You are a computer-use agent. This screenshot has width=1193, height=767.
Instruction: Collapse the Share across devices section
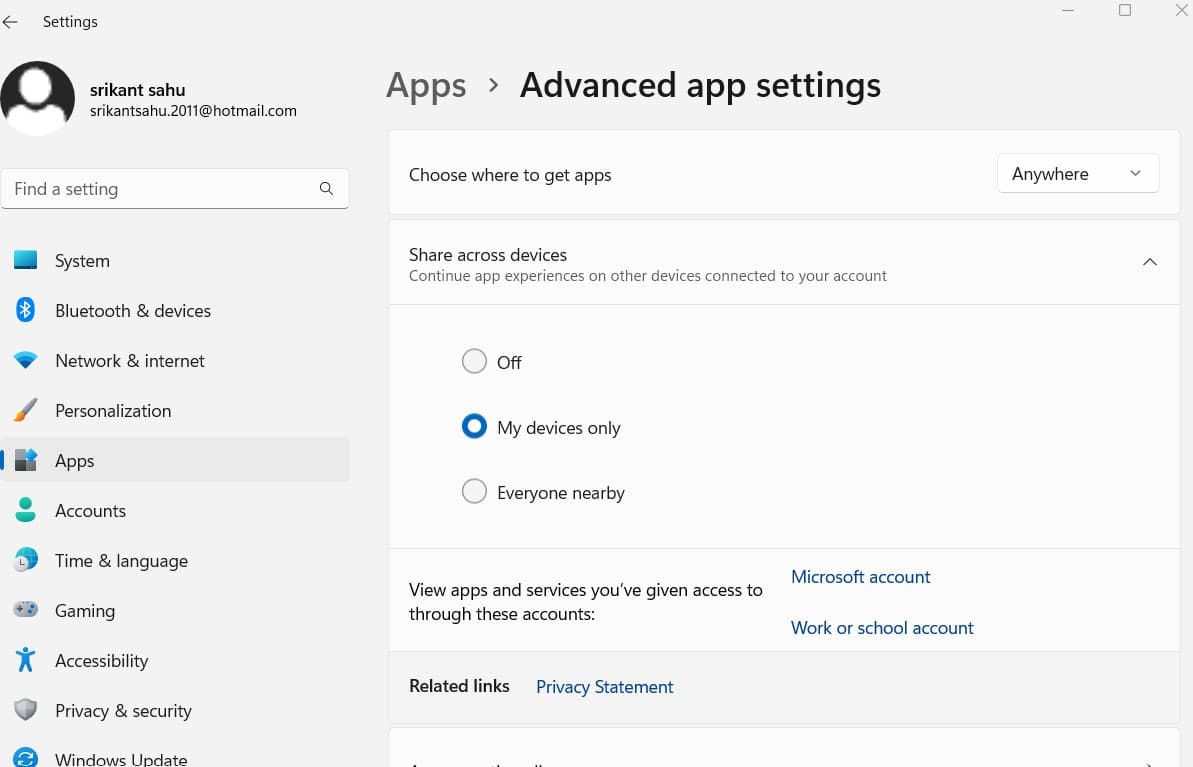point(1149,263)
